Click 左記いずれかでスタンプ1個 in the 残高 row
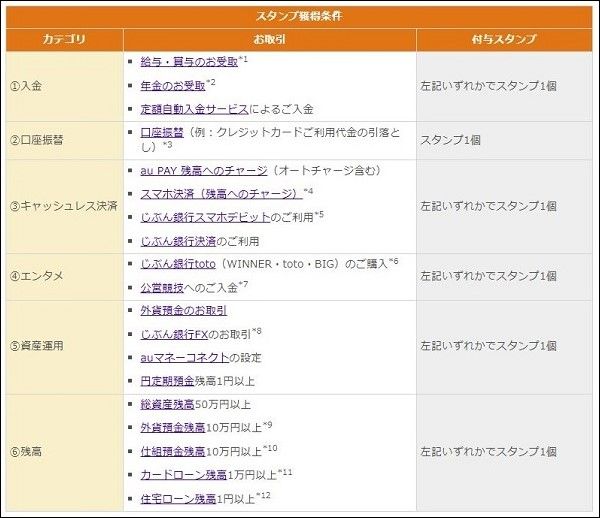This screenshot has height=518, width=600. pos(488,452)
